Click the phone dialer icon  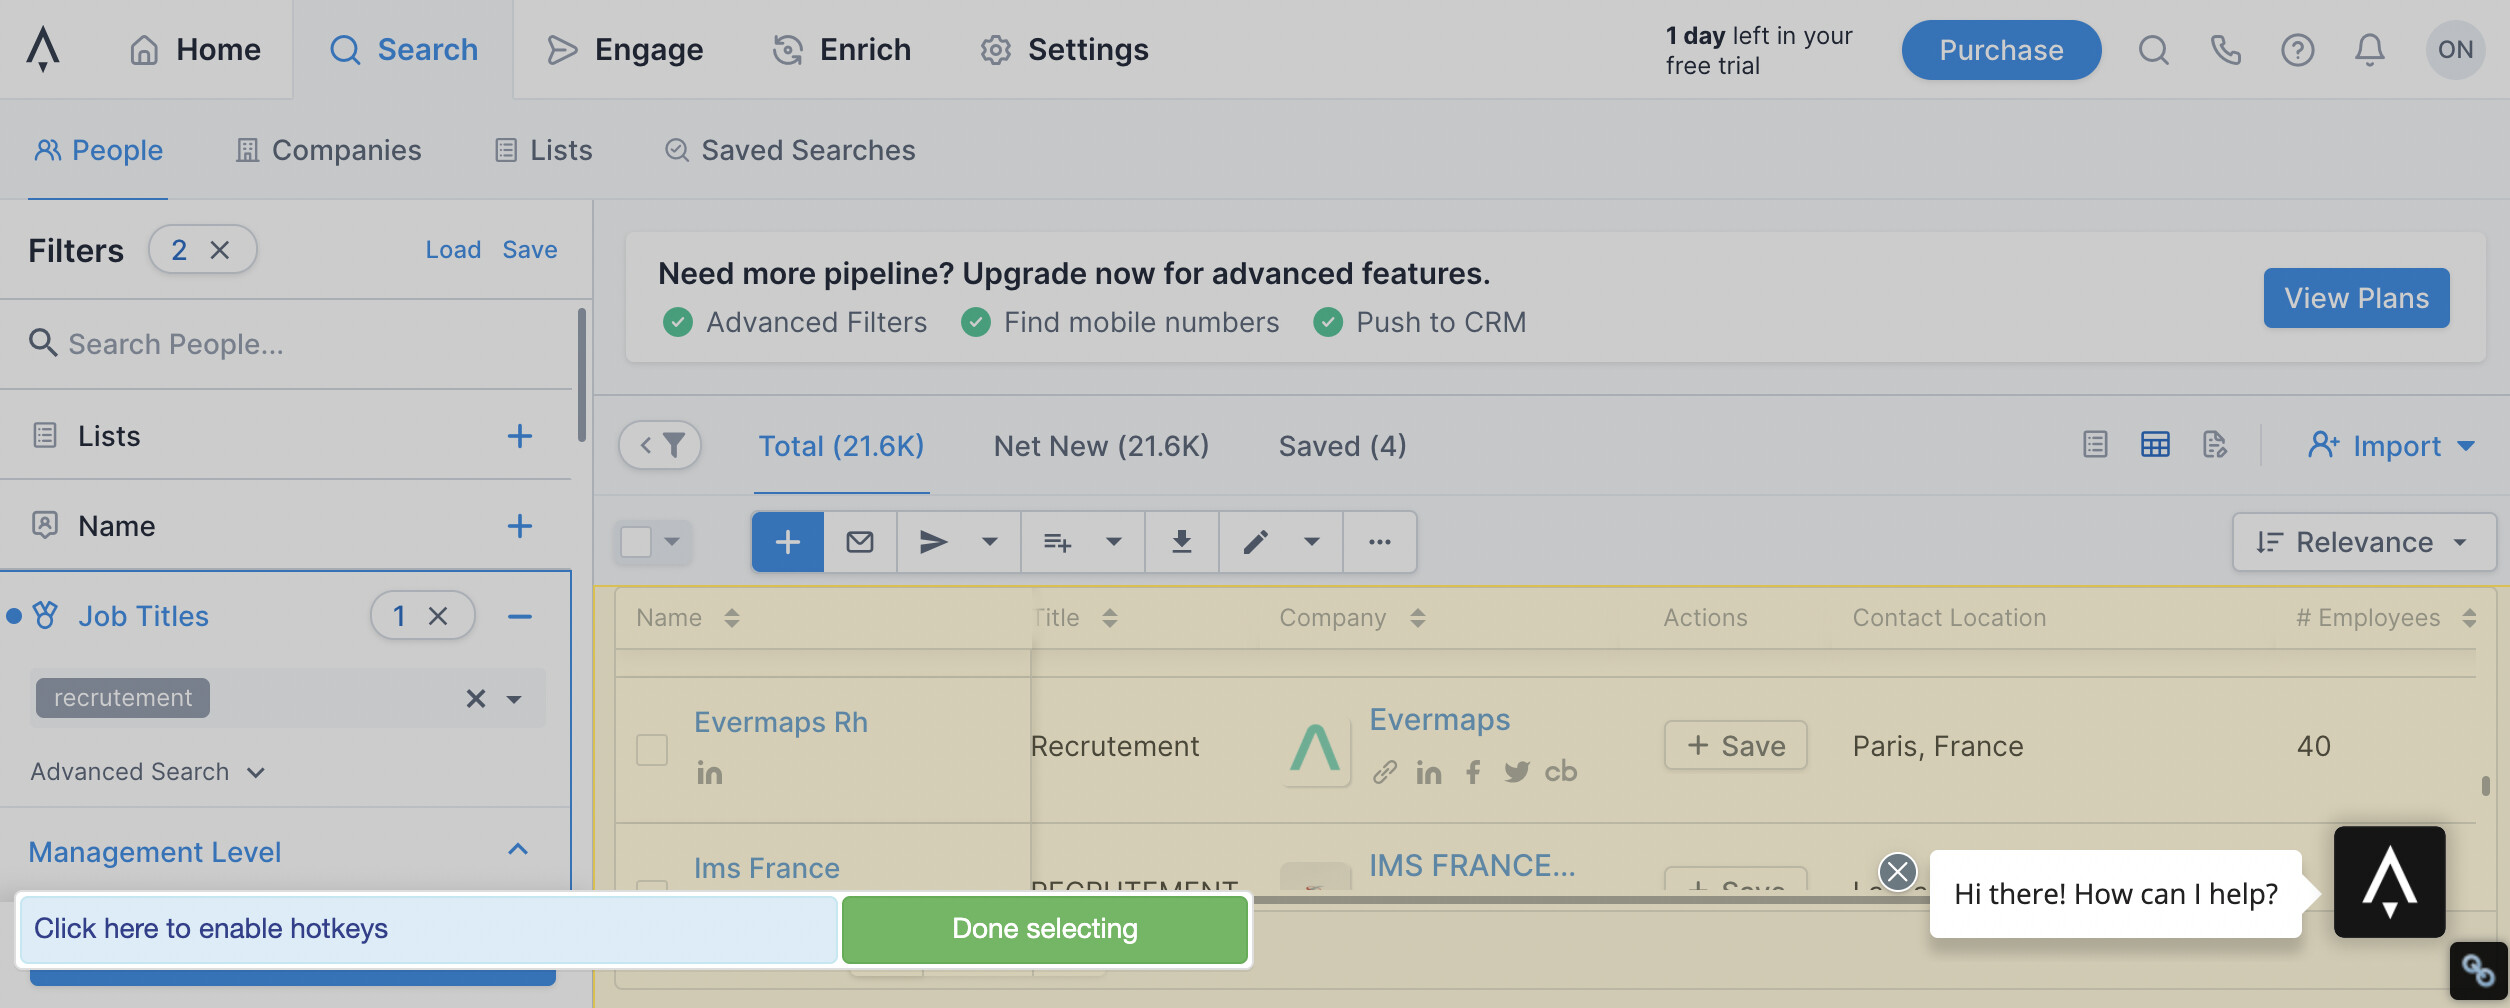(2225, 50)
